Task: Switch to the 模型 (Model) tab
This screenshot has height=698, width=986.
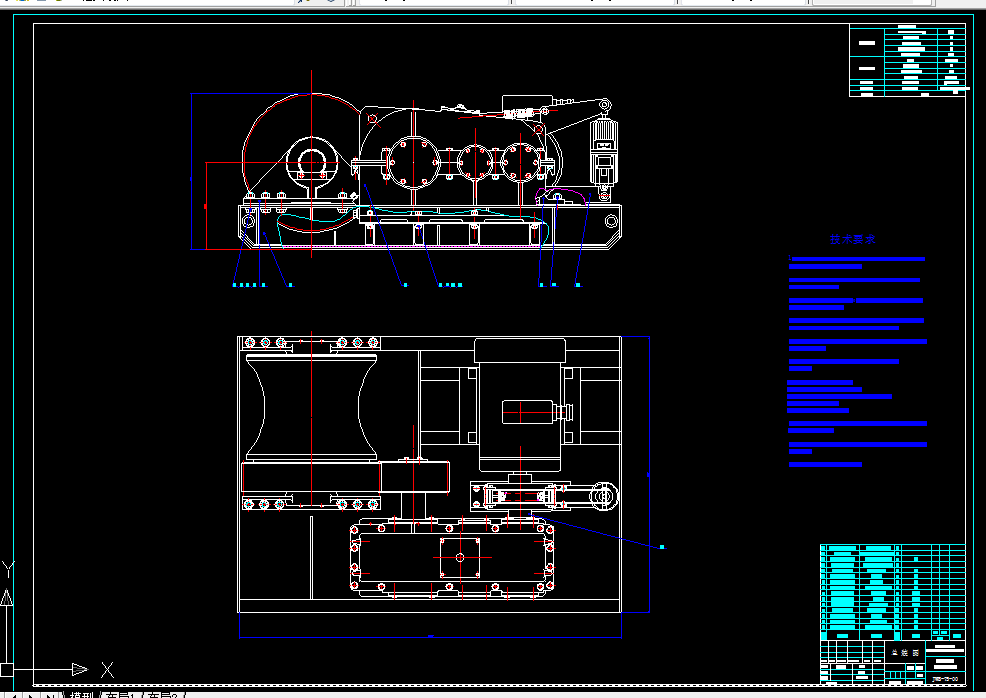Action: pyautogui.click(x=81, y=695)
